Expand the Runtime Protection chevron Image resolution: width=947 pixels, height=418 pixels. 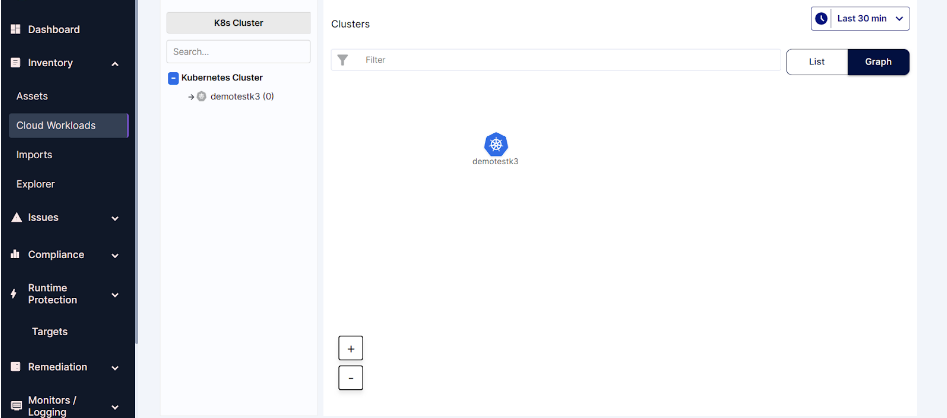tap(115, 295)
